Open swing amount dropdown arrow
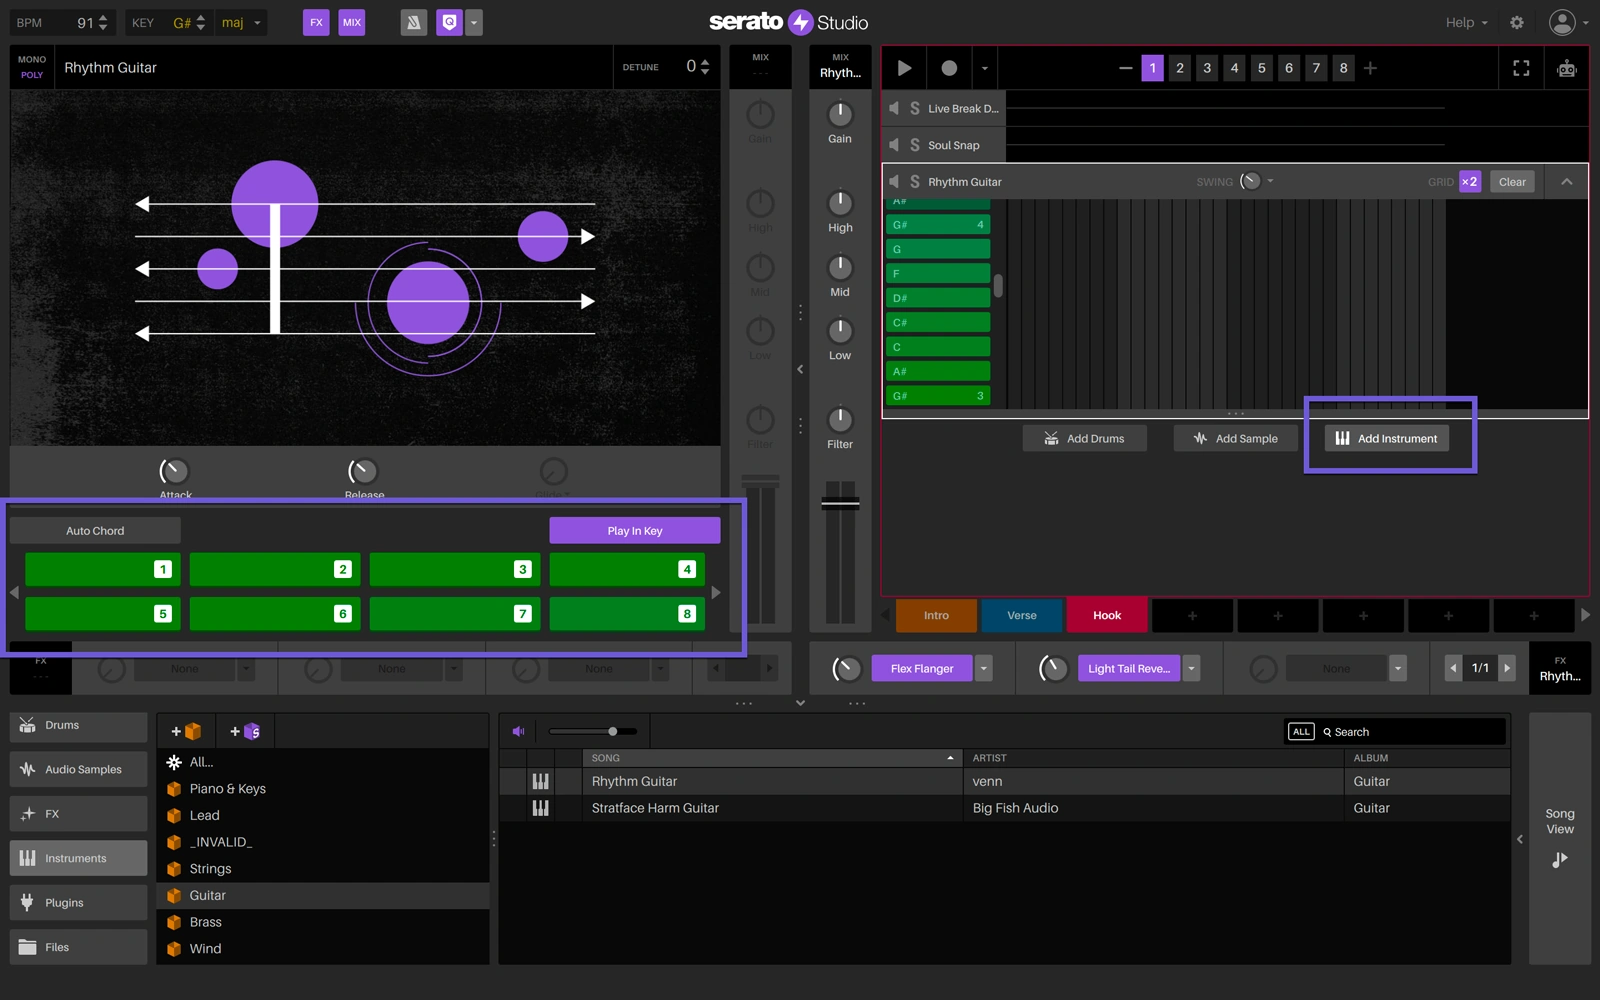This screenshot has width=1600, height=1000. (1270, 181)
